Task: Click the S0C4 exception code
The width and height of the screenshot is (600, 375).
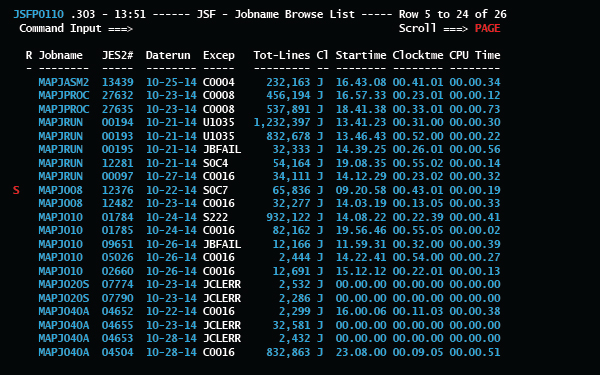Action: 215,163
